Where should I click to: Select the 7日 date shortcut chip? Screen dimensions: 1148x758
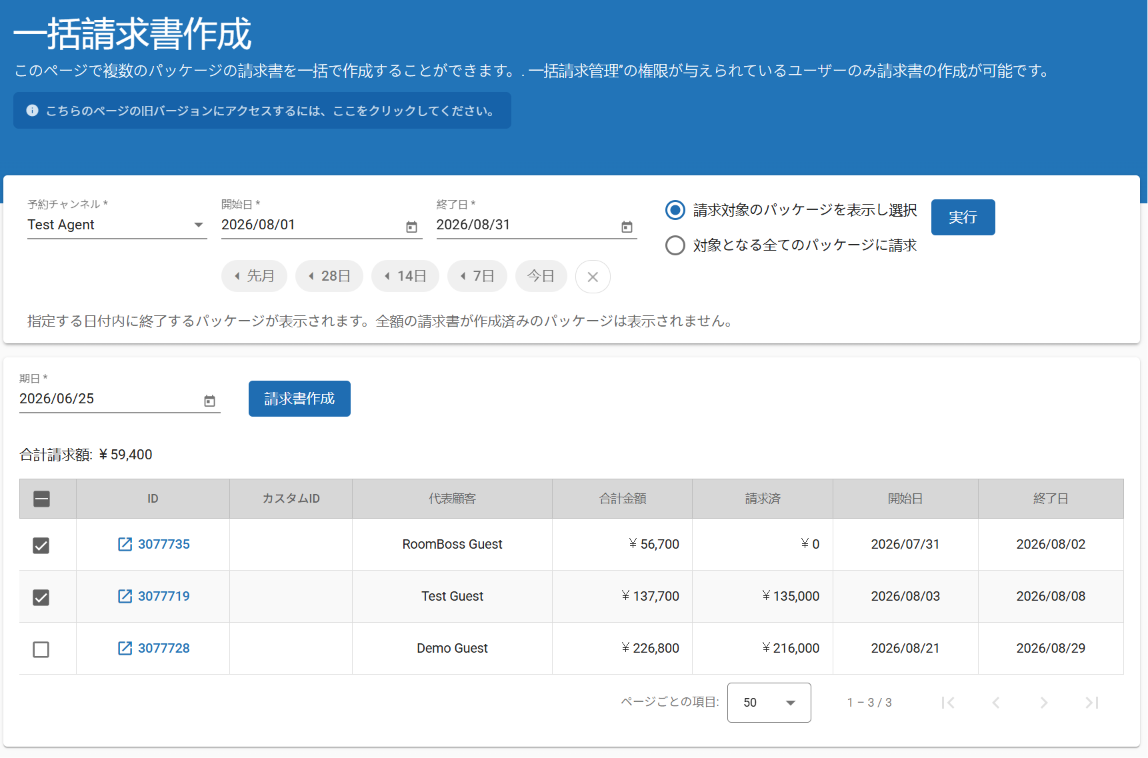pos(477,276)
